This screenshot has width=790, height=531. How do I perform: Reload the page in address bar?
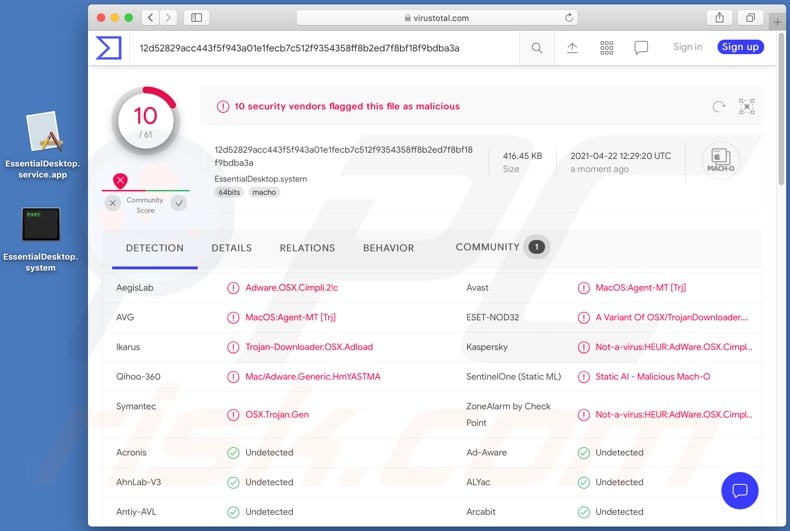tap(569, 18)
